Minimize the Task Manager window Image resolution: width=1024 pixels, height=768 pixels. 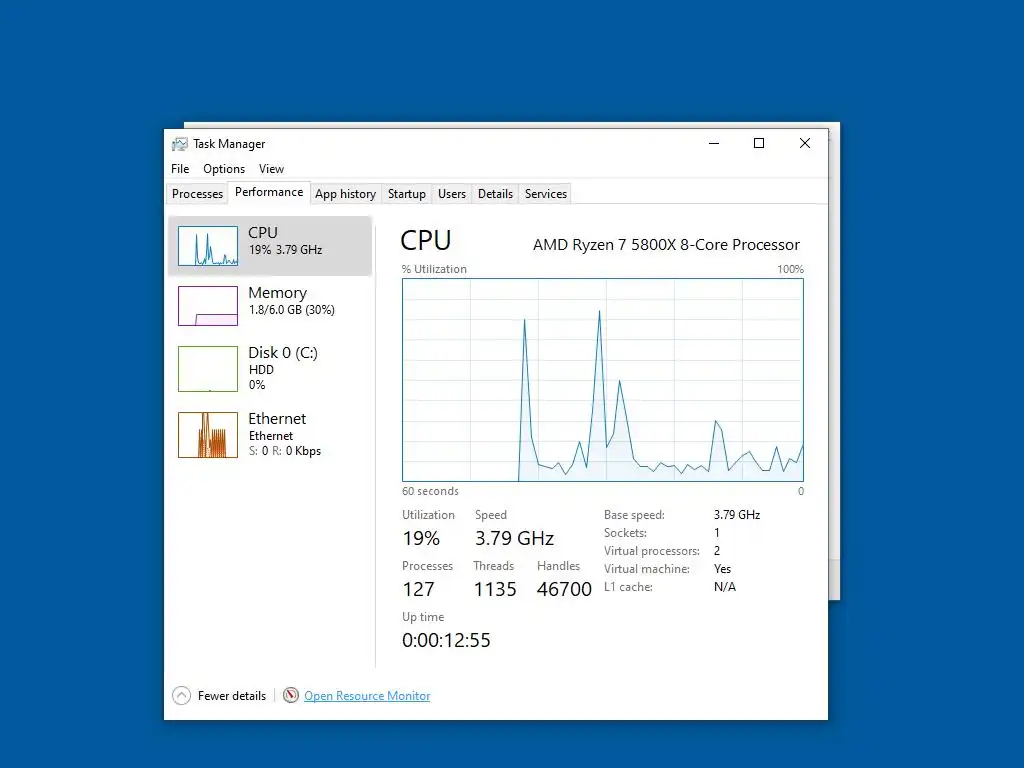(x=714, y=144)
